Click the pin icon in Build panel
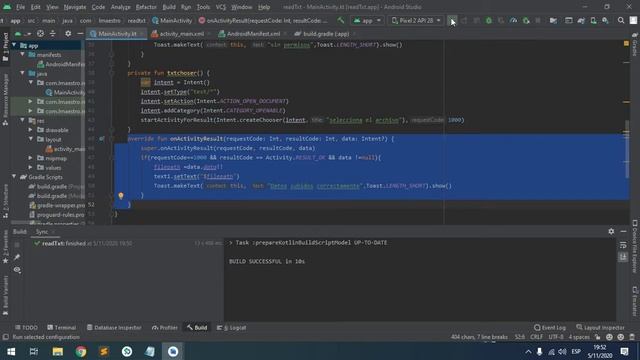This screenshot has height=360, width=640. coord(17,257)
